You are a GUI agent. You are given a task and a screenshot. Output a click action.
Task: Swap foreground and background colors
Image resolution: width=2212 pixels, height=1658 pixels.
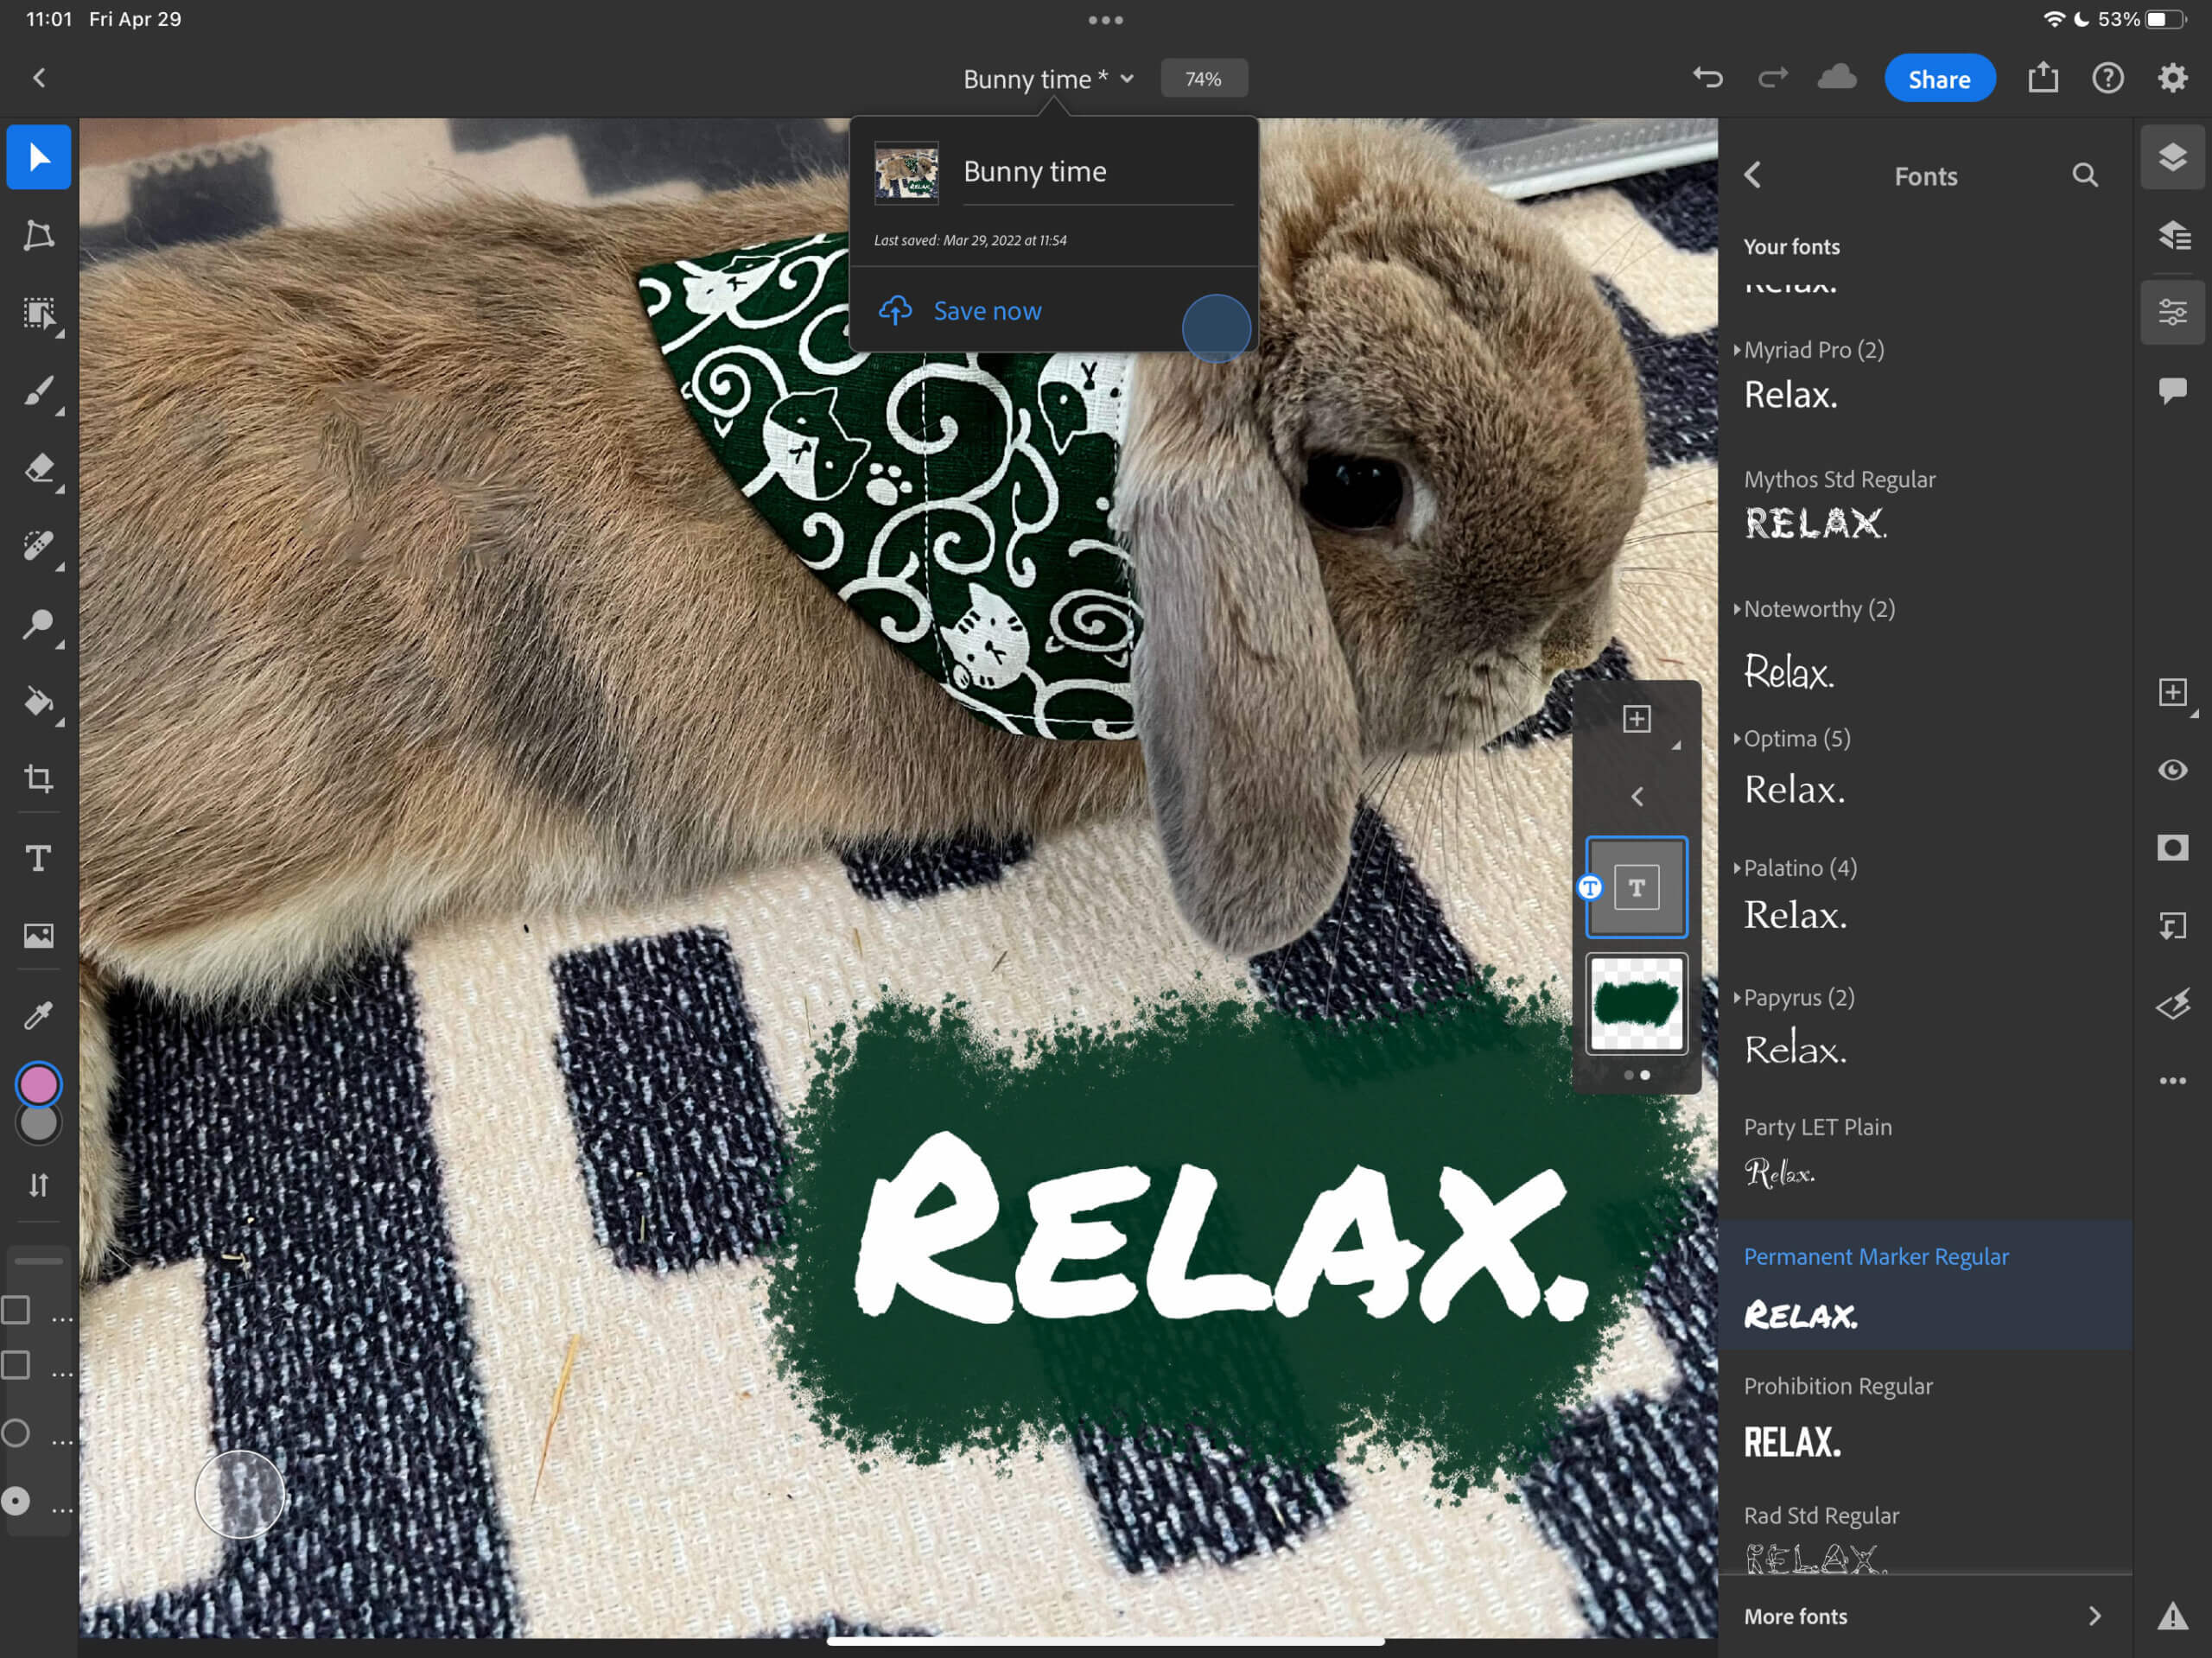38,1185
